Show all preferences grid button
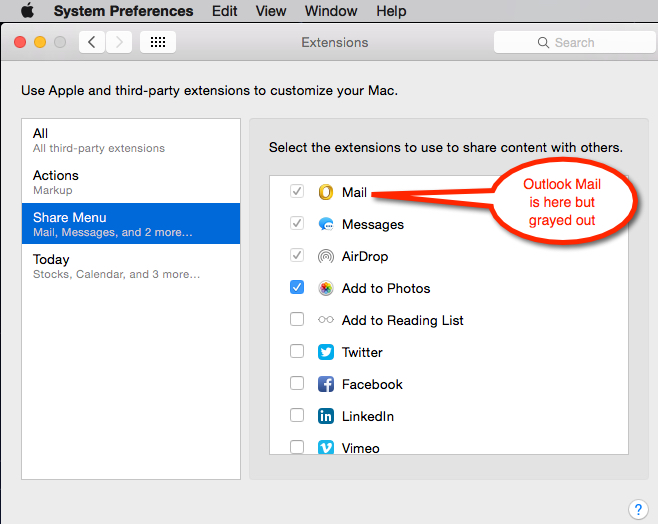The width and height of the screenshot is (658, 524). click(158, 42)
